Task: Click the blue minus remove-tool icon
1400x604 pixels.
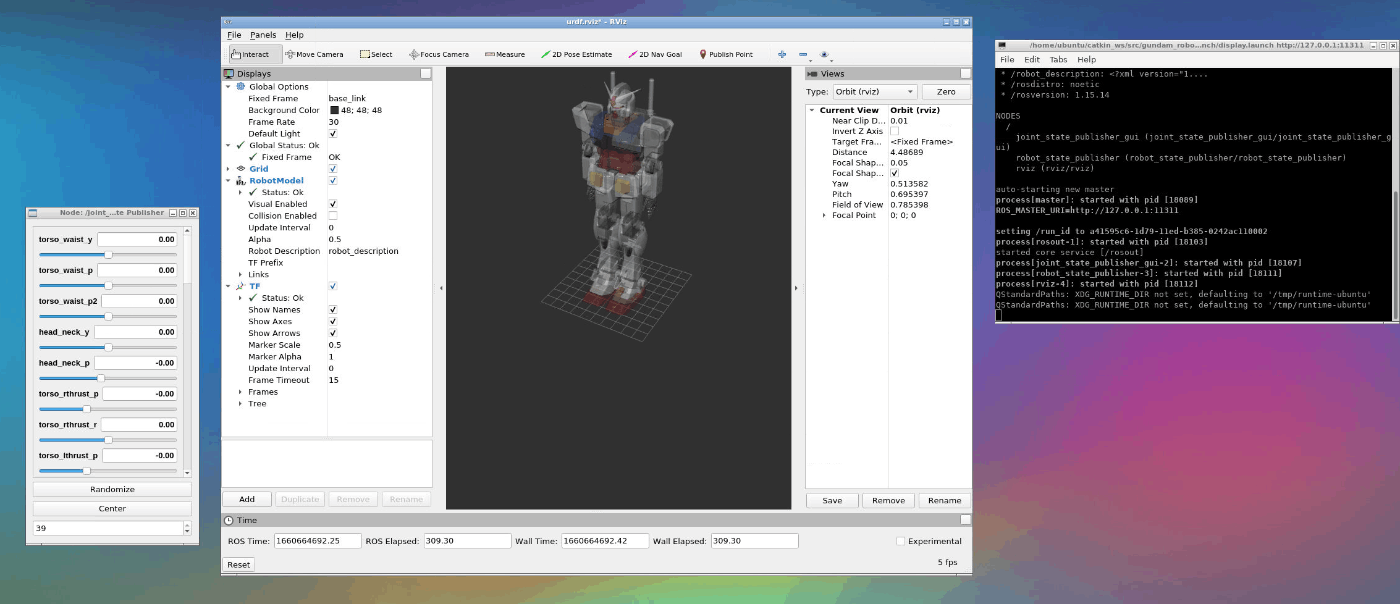Action: click(803, 54)
